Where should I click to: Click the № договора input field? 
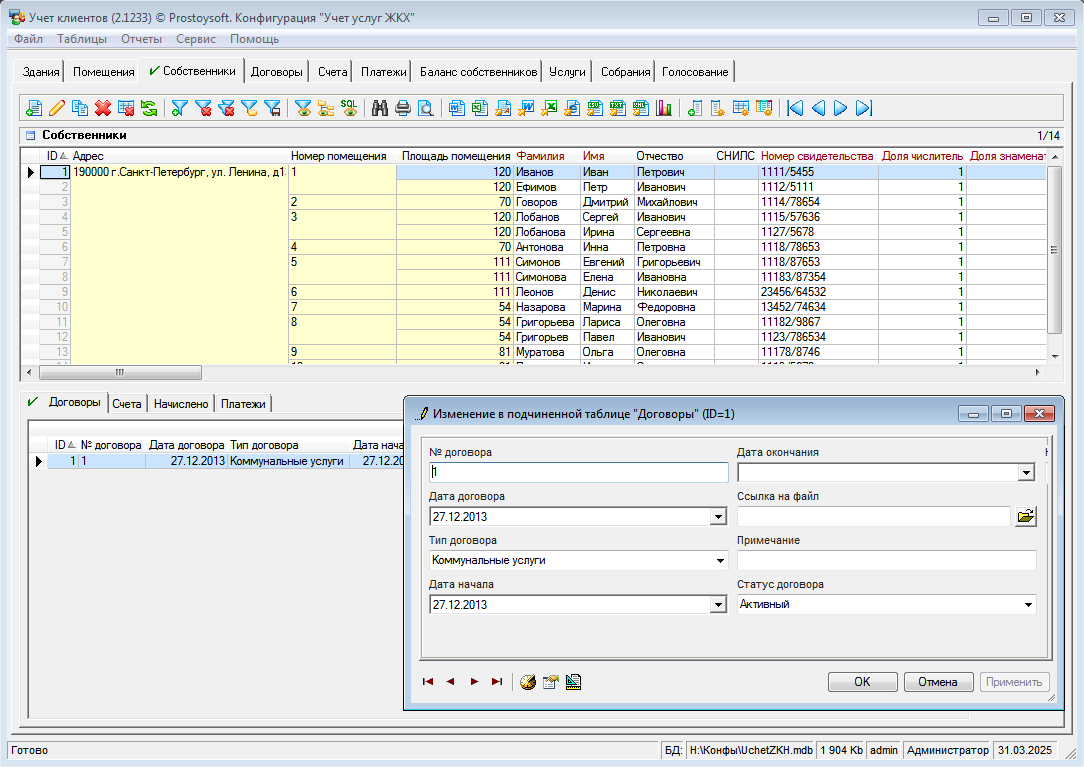(579, 473)
